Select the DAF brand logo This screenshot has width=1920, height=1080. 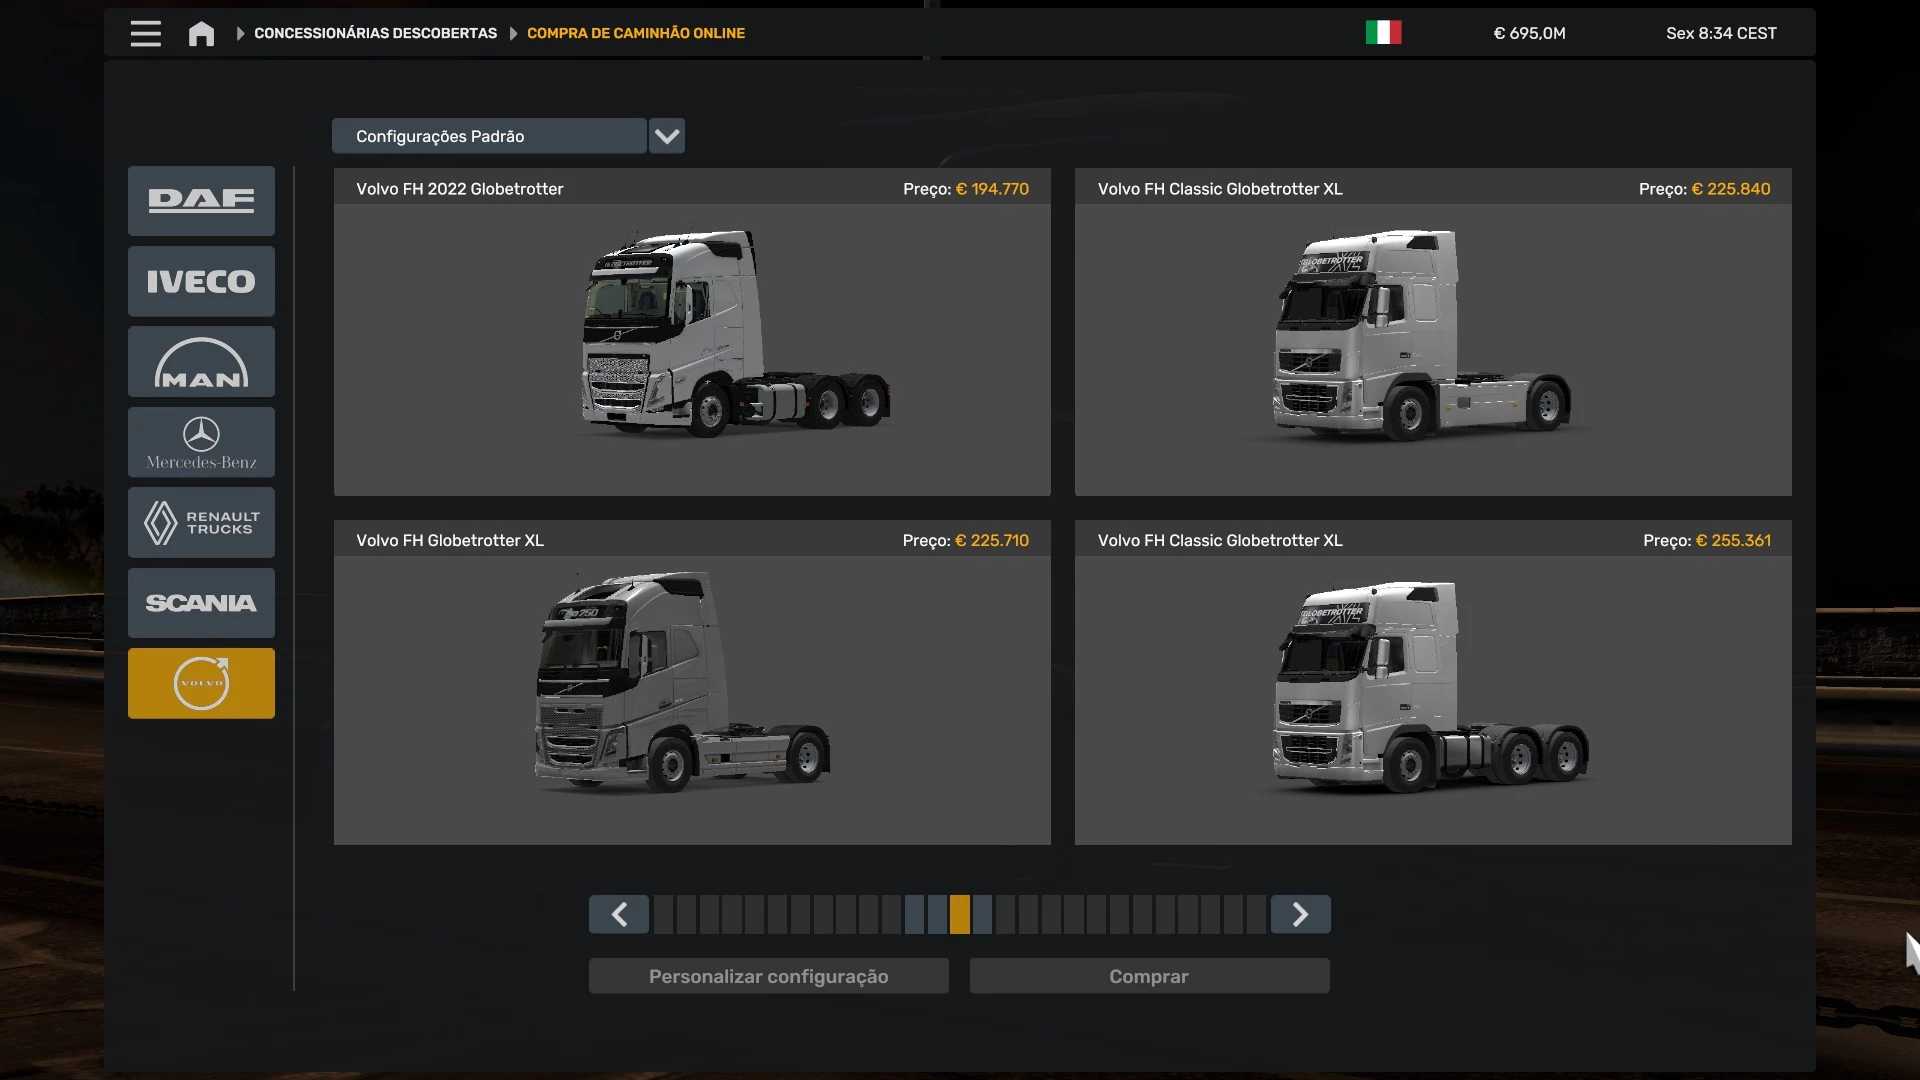point(201,201)
